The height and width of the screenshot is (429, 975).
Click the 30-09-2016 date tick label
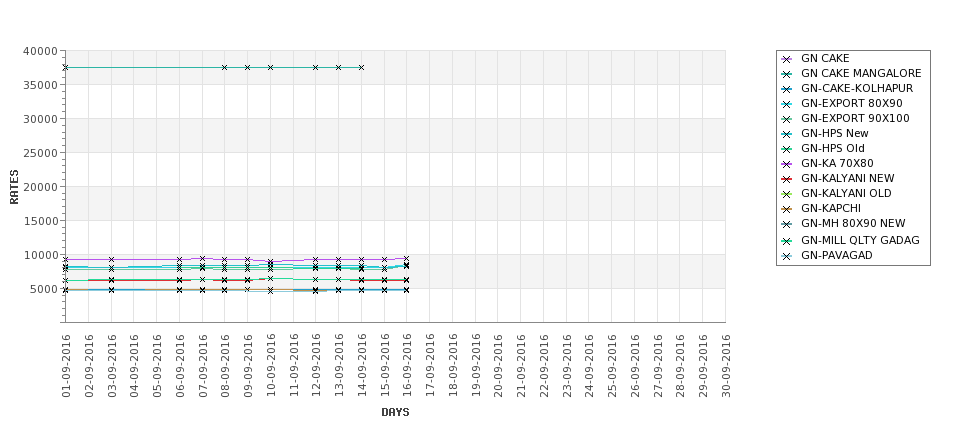point(726,365)
